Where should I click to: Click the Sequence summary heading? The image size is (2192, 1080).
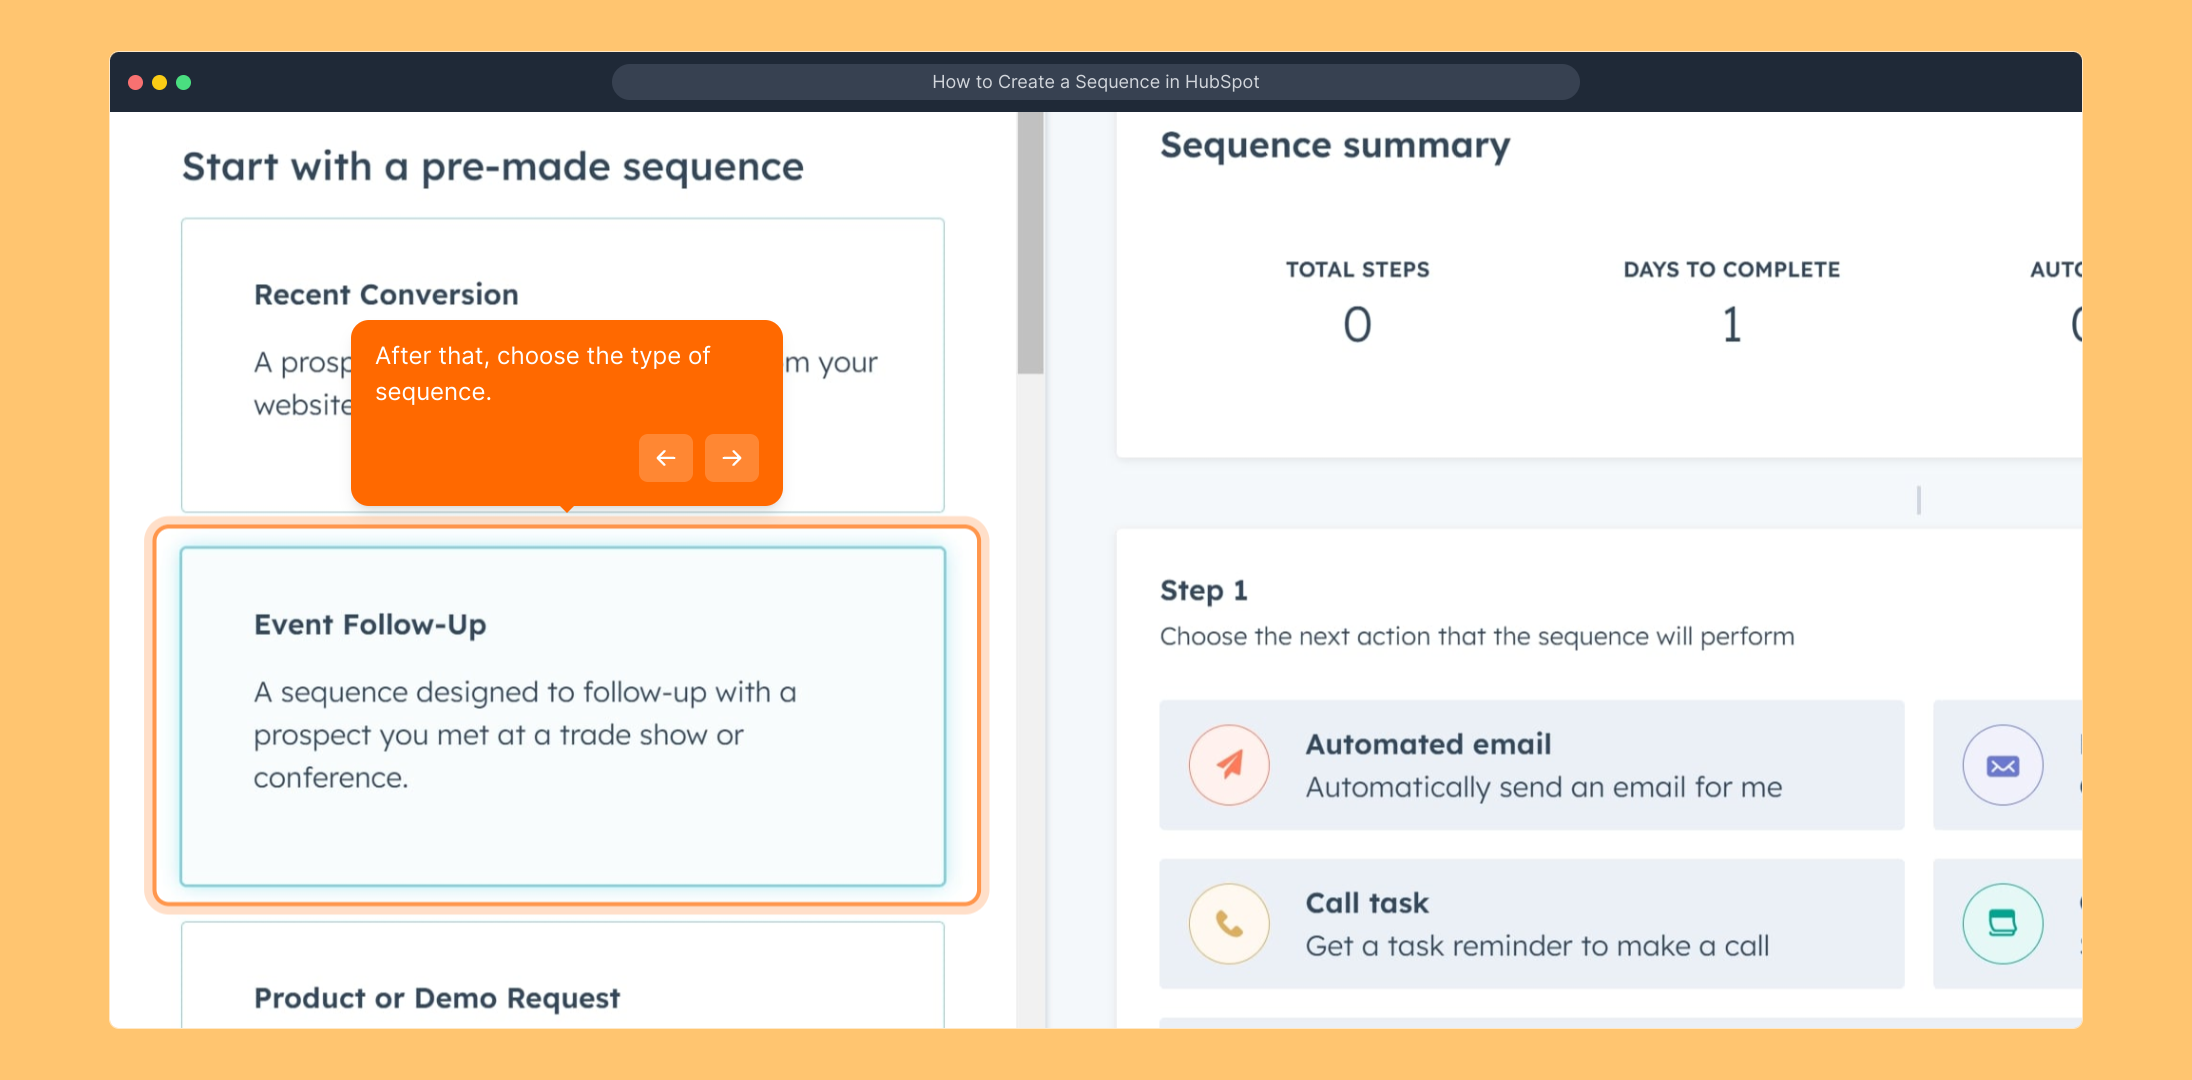[x=1335, y=146]
